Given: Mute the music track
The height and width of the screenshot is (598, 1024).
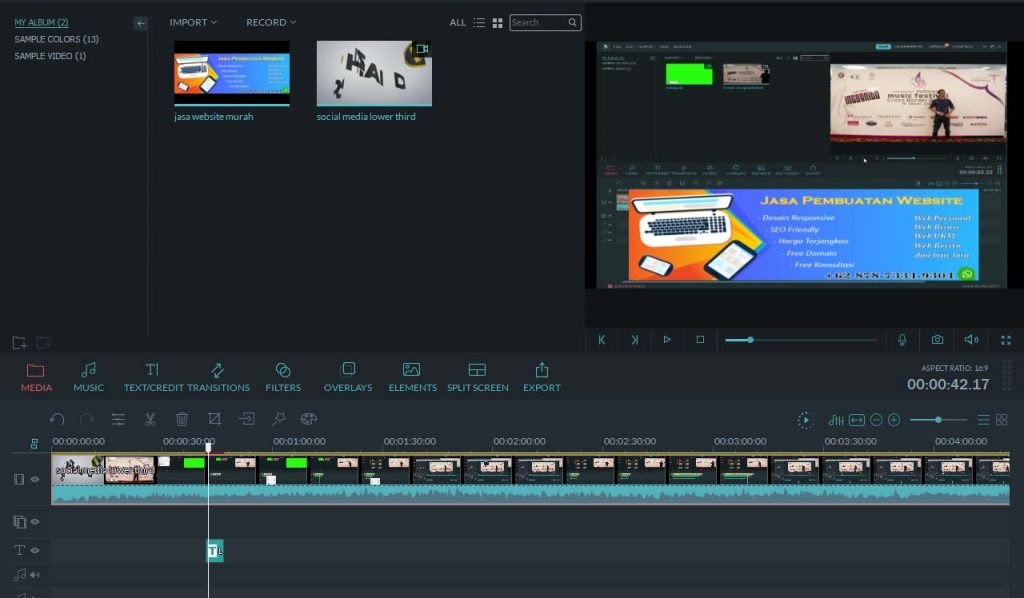Looking at the screenshot, I should click(x=35, y=575).
